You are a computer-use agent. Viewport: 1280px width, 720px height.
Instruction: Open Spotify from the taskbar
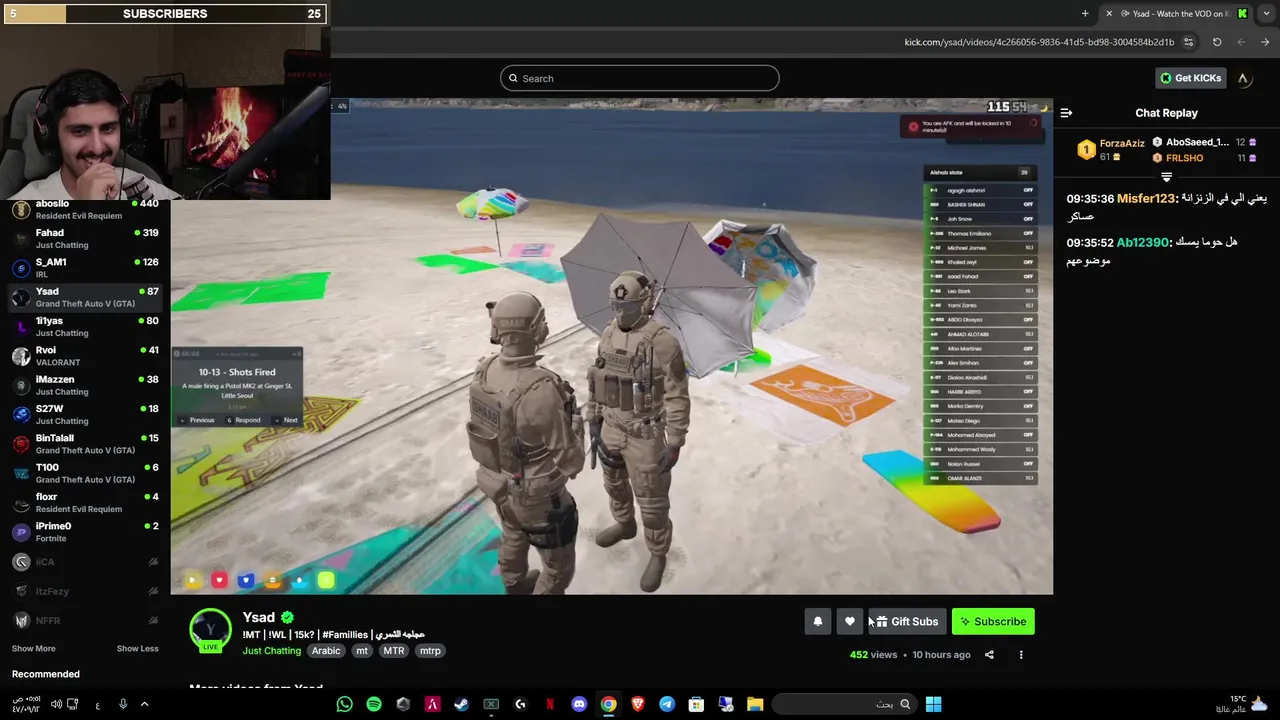(374, 704)
